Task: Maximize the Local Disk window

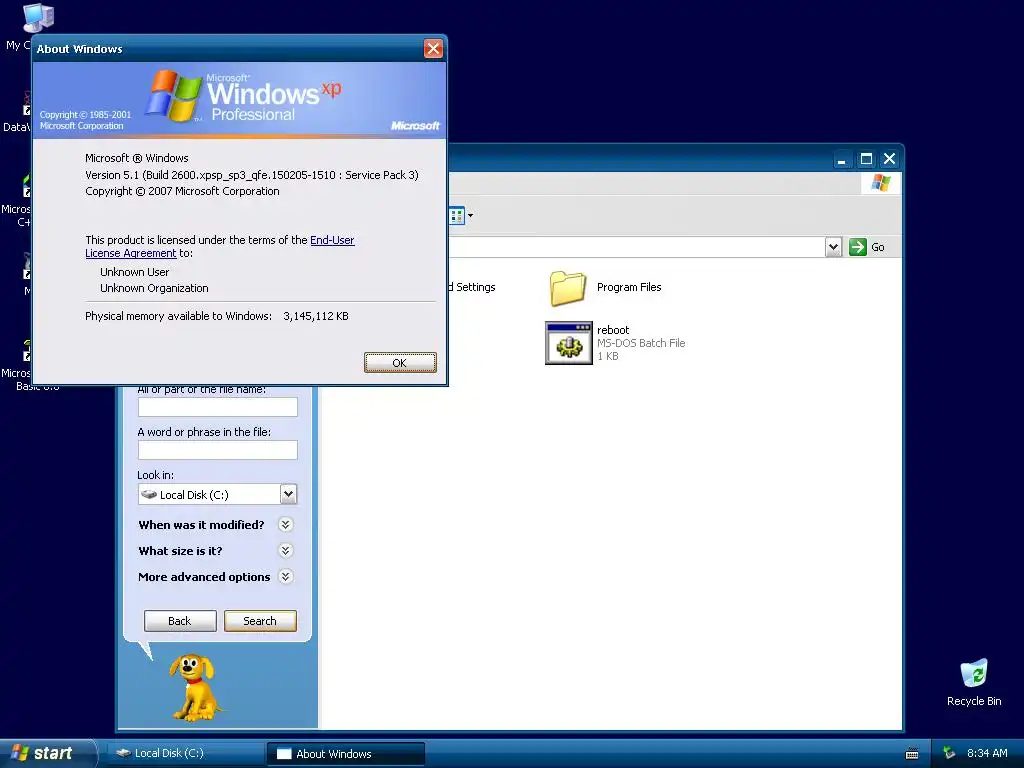Action: (866, 159)
